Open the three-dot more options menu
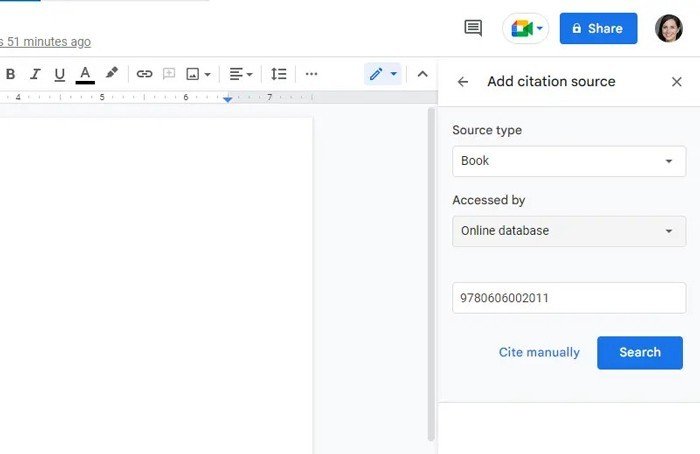 coord(311,74)
